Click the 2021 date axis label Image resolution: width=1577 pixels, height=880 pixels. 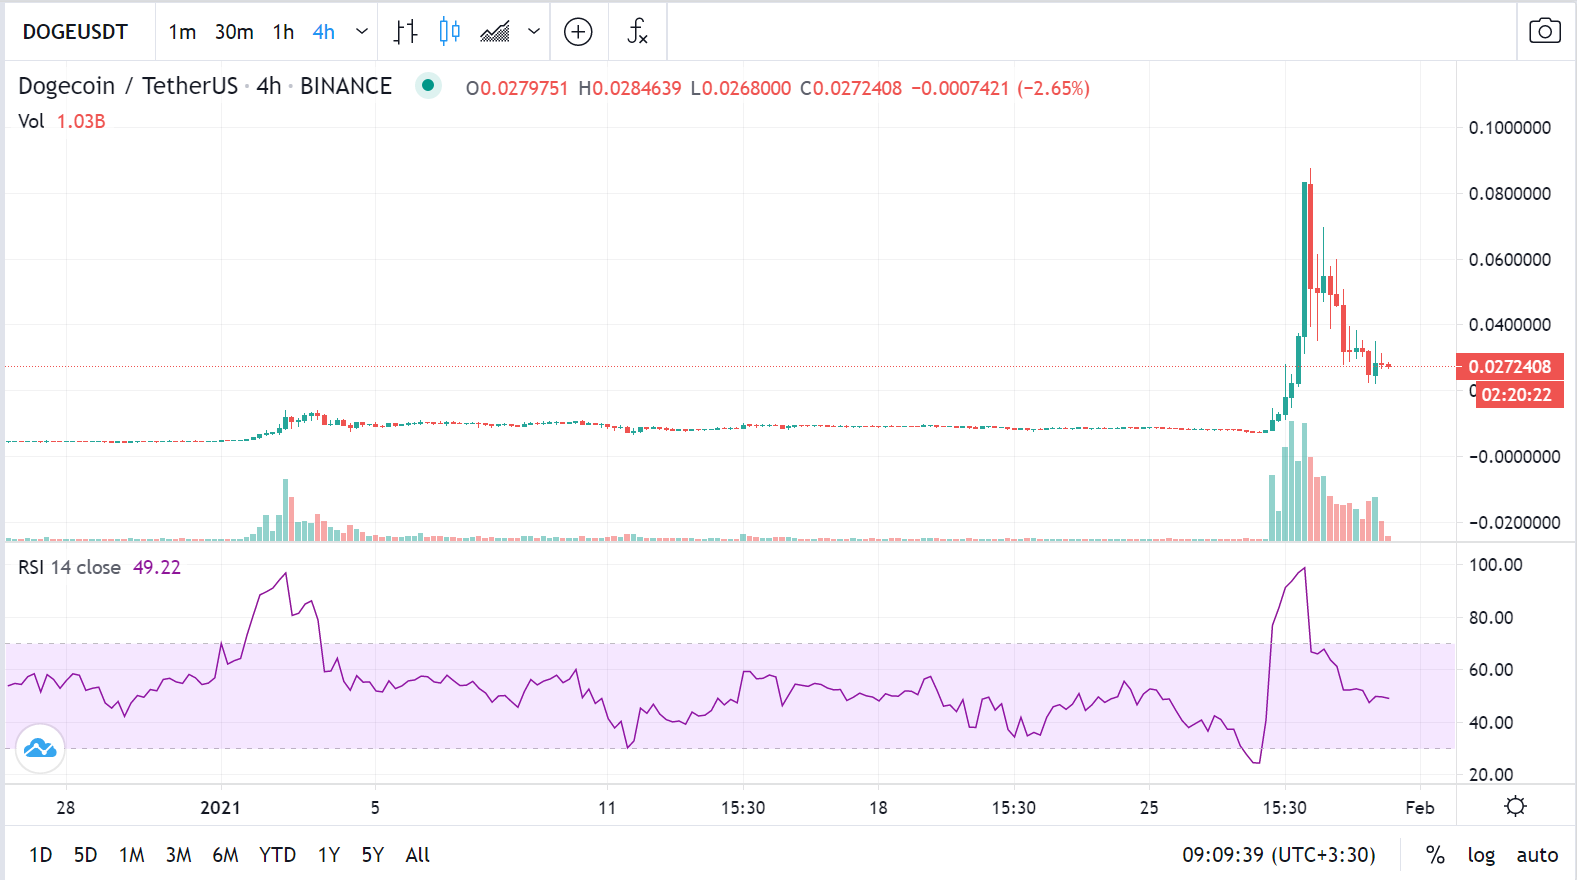tap(220, 807)
